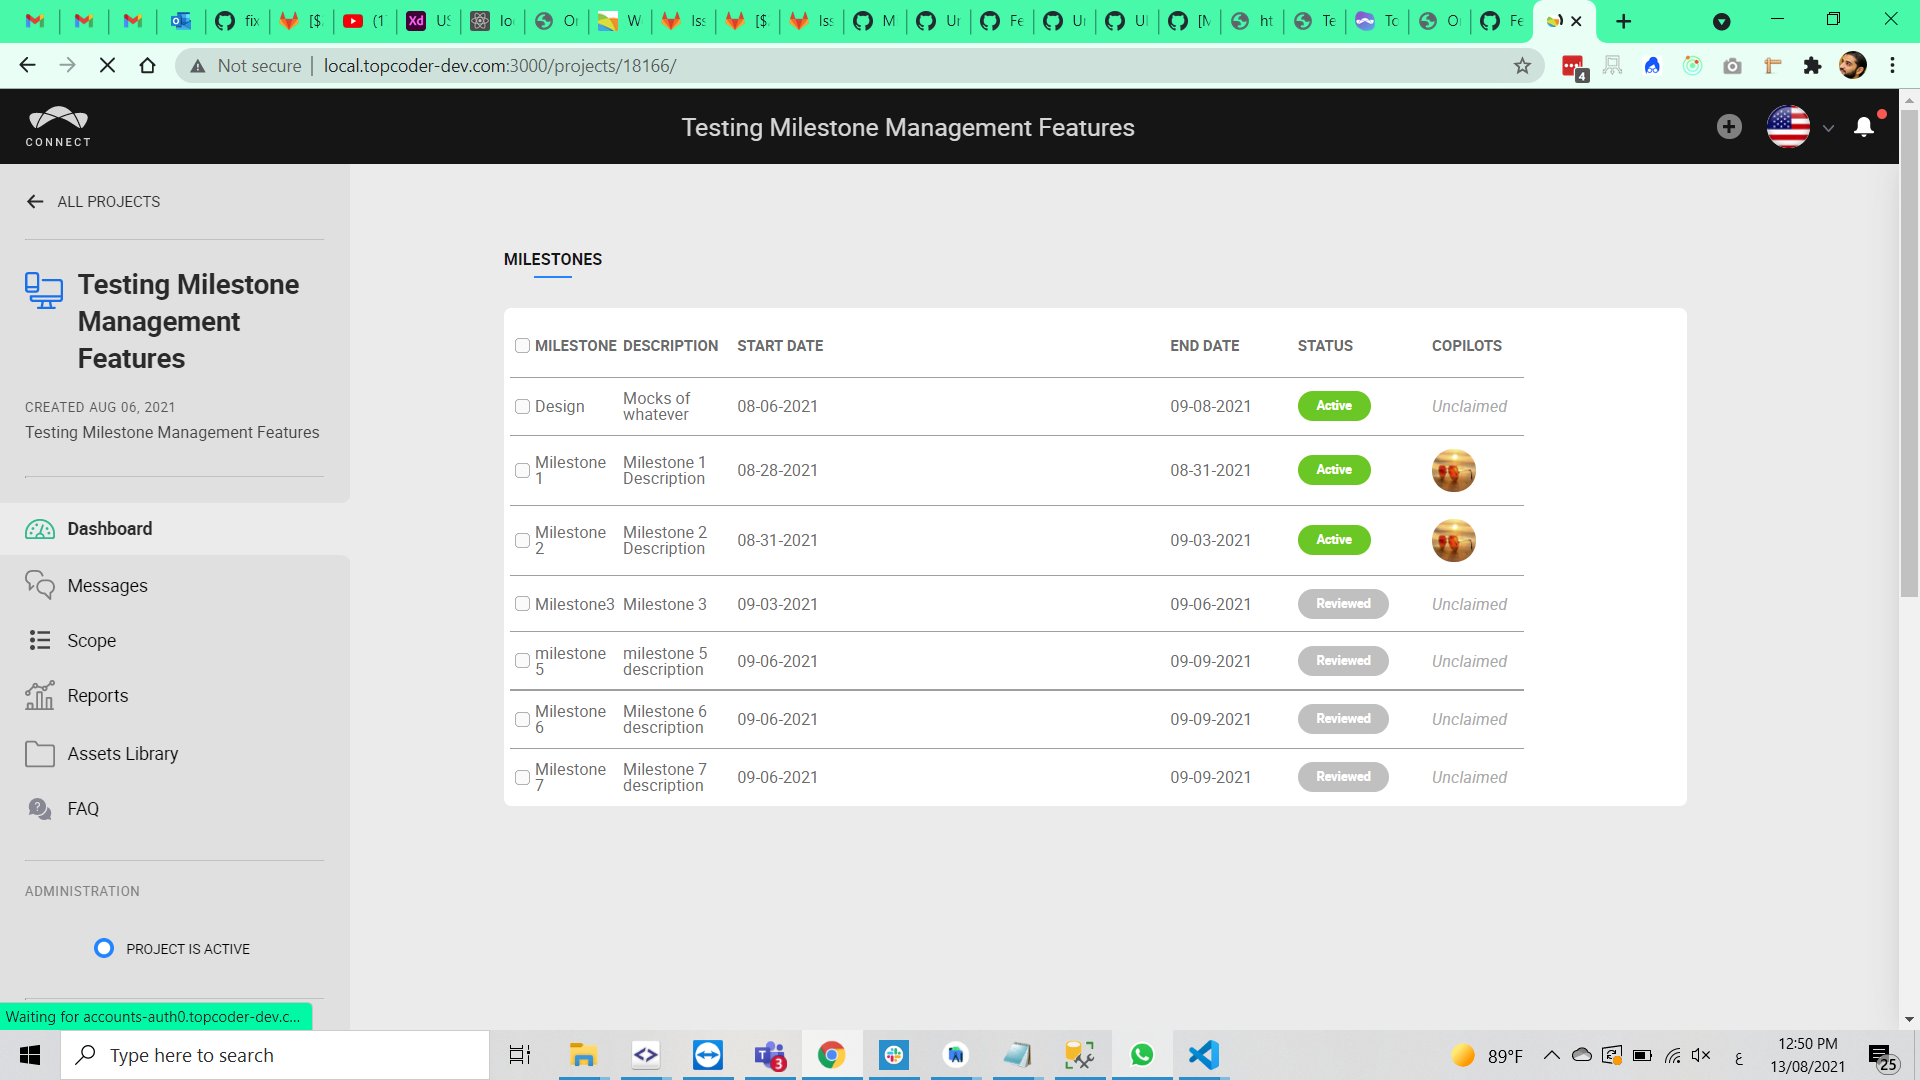Click the Messages chat bubble icon

pyautogui.click(x=40, y=585)
